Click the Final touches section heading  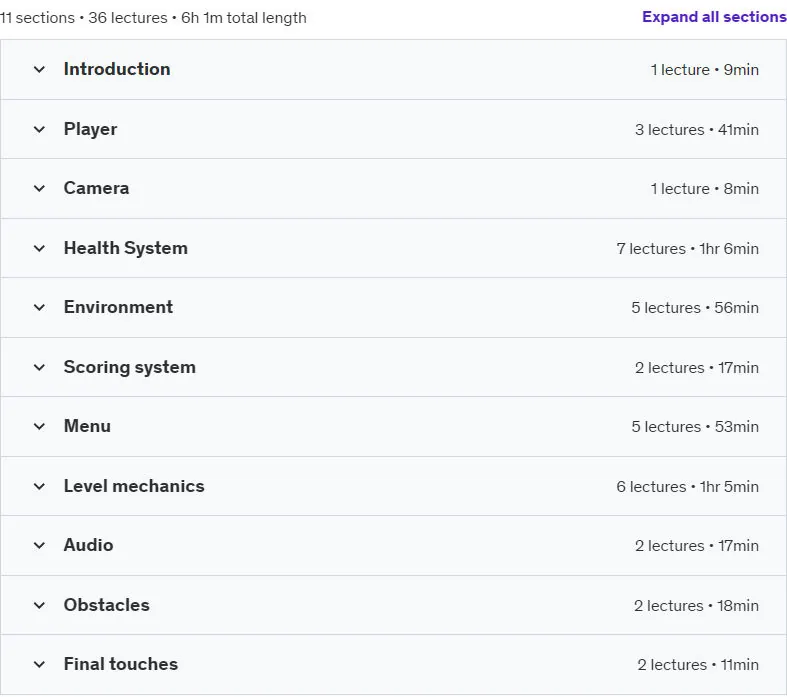[120, 664]
